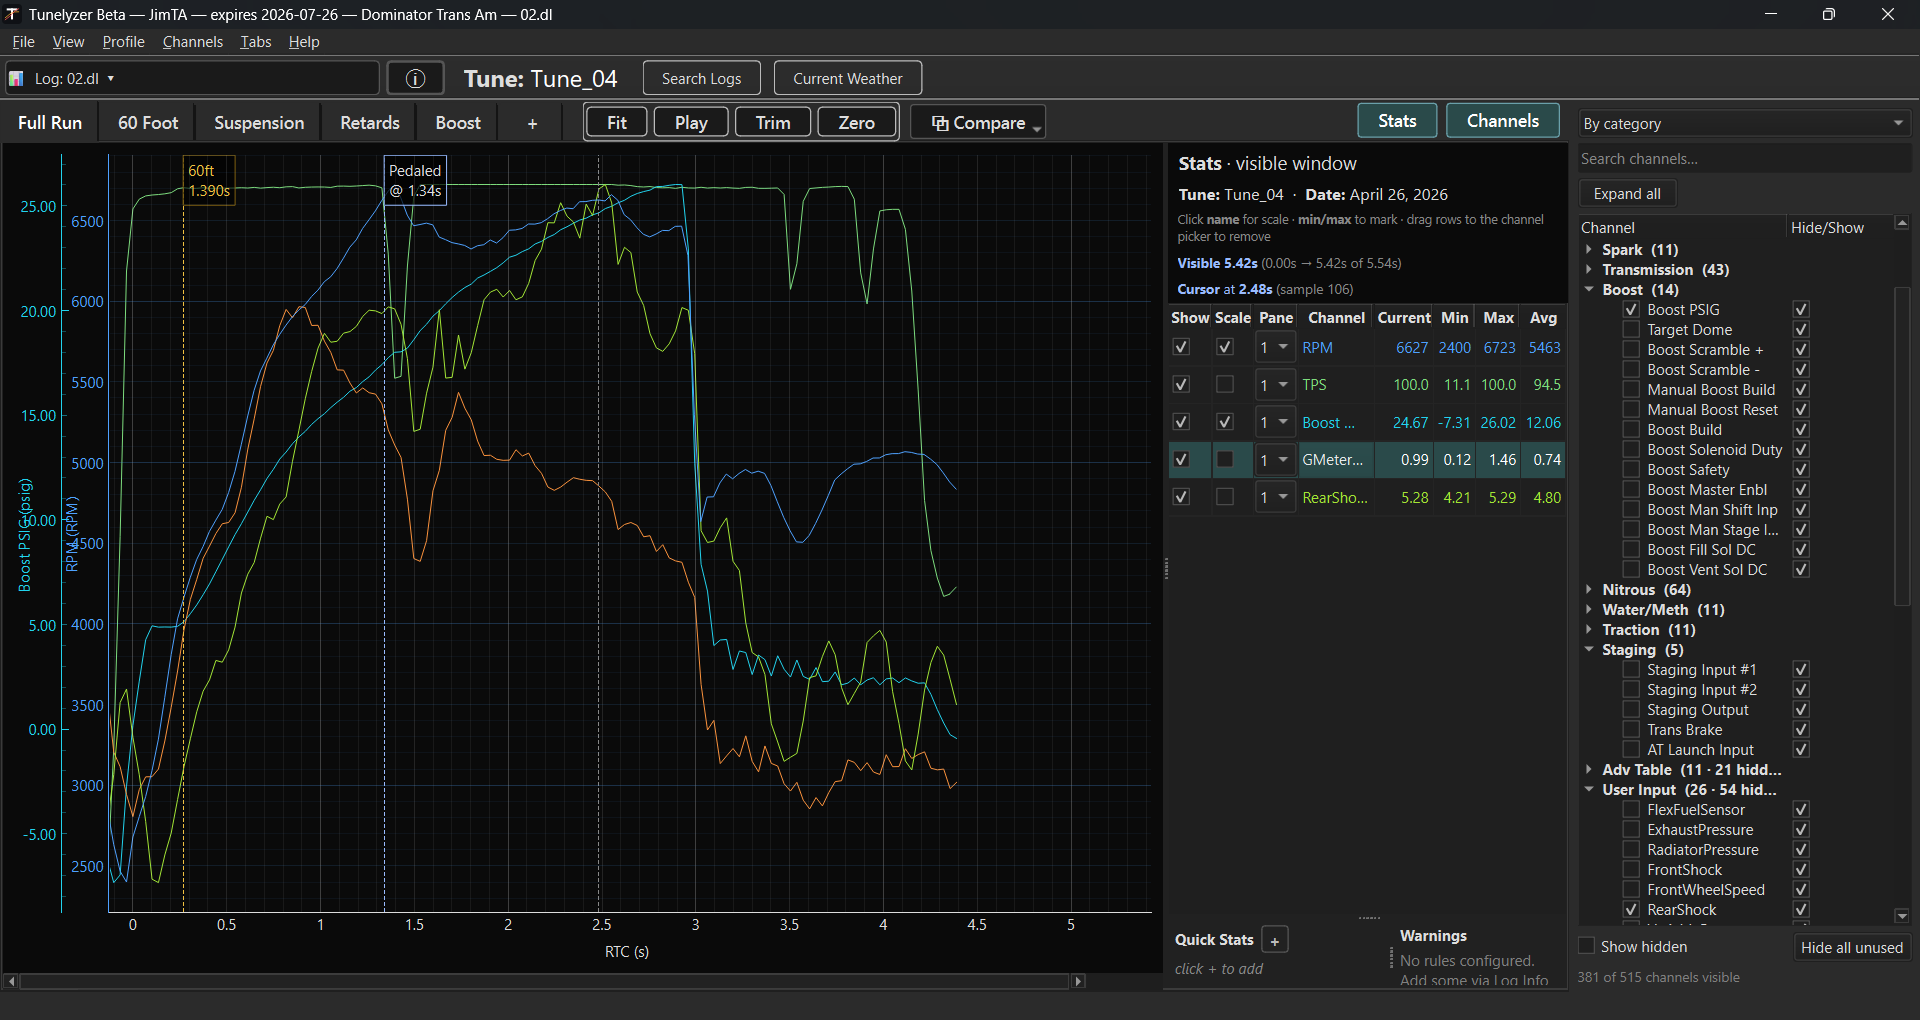The height and width of the screenshot is (1020, 1920).
Task: Add a new view with the plus tab
Action: coord(531,122)
